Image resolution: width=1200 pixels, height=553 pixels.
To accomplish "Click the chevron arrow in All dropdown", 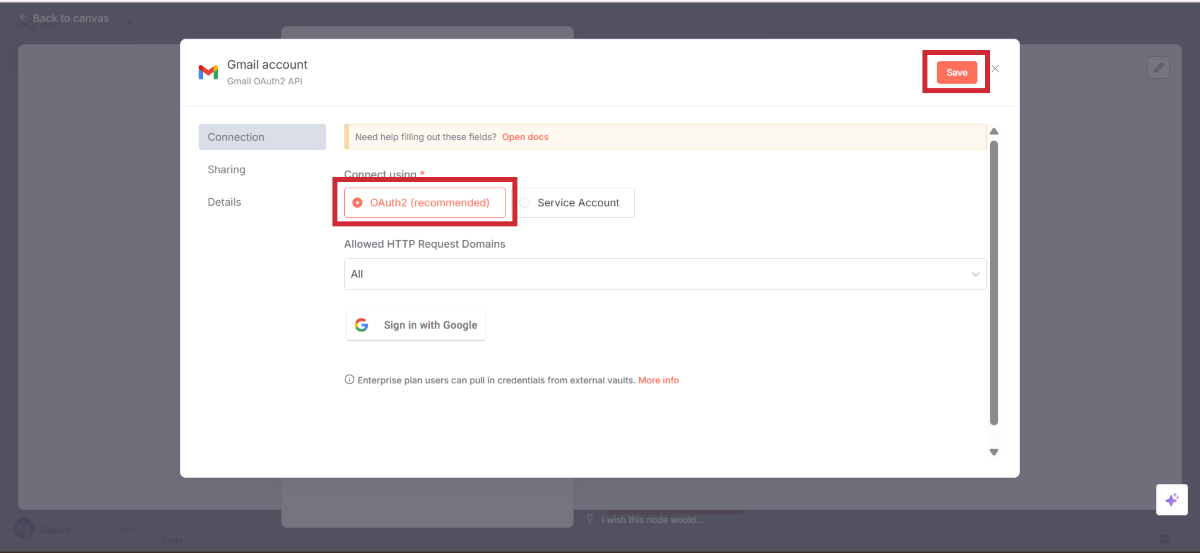I will point(975,274).
